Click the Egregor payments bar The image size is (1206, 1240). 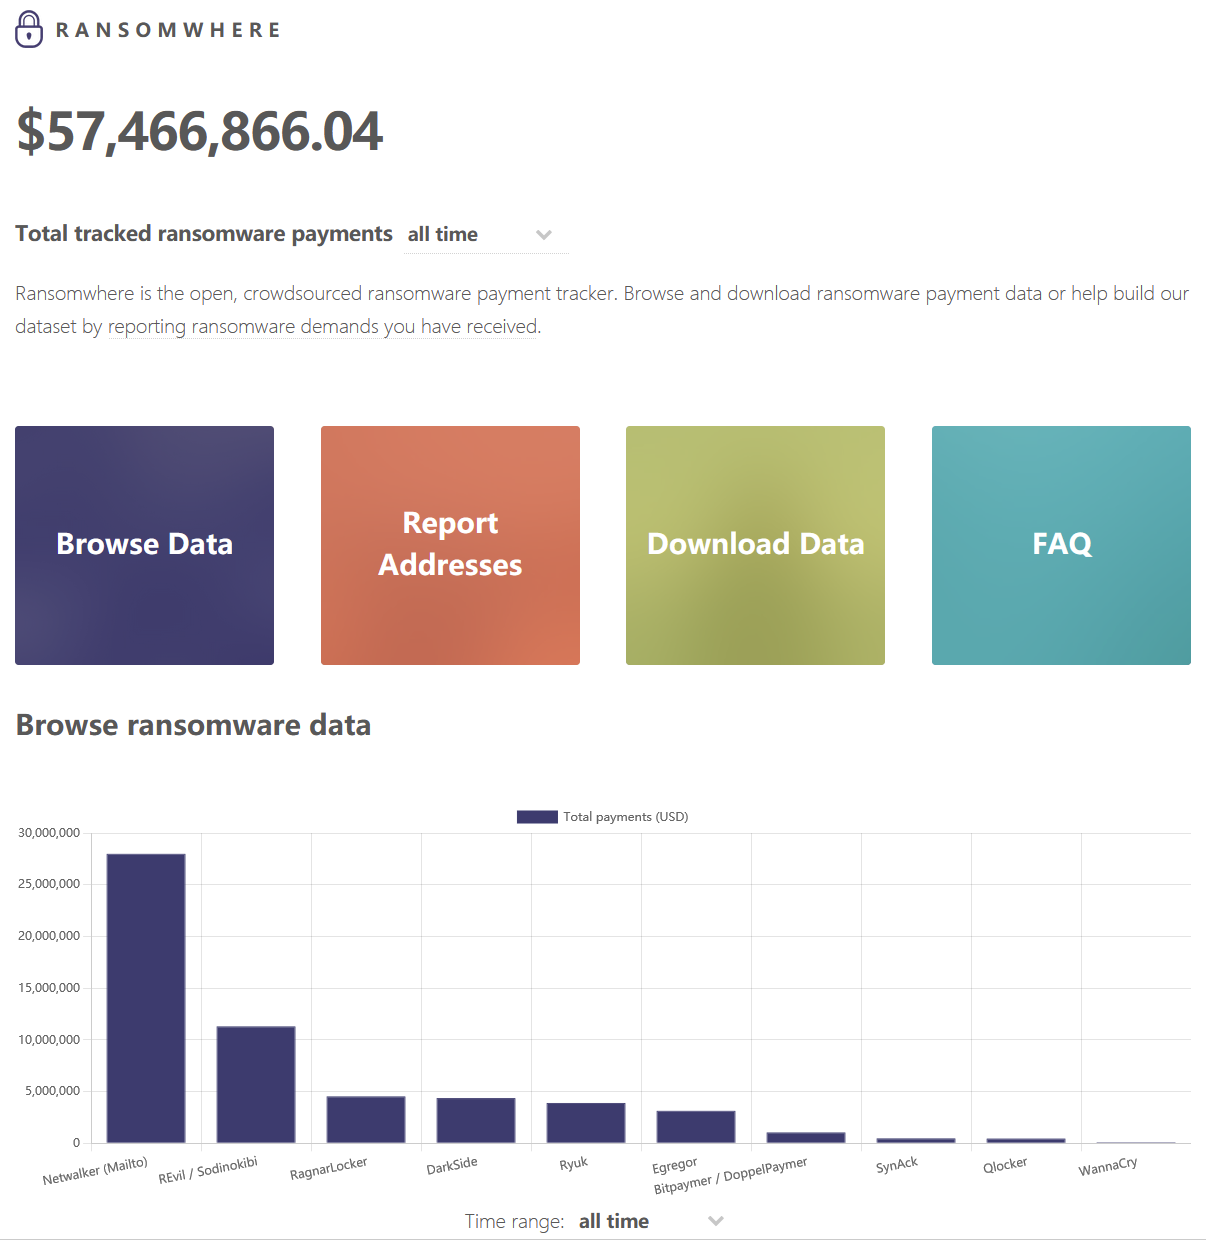[x=696, y=1127]
